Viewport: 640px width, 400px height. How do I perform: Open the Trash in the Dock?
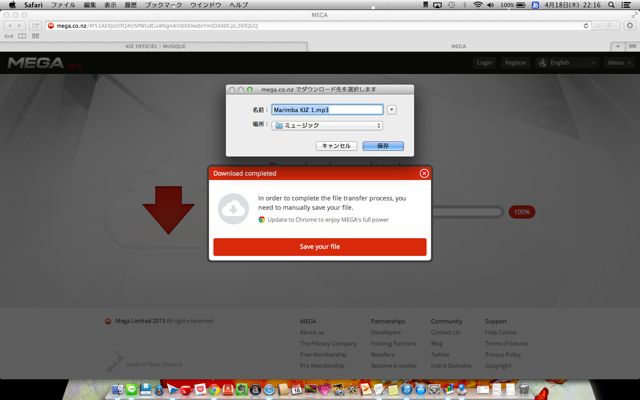tap(524, 390)
